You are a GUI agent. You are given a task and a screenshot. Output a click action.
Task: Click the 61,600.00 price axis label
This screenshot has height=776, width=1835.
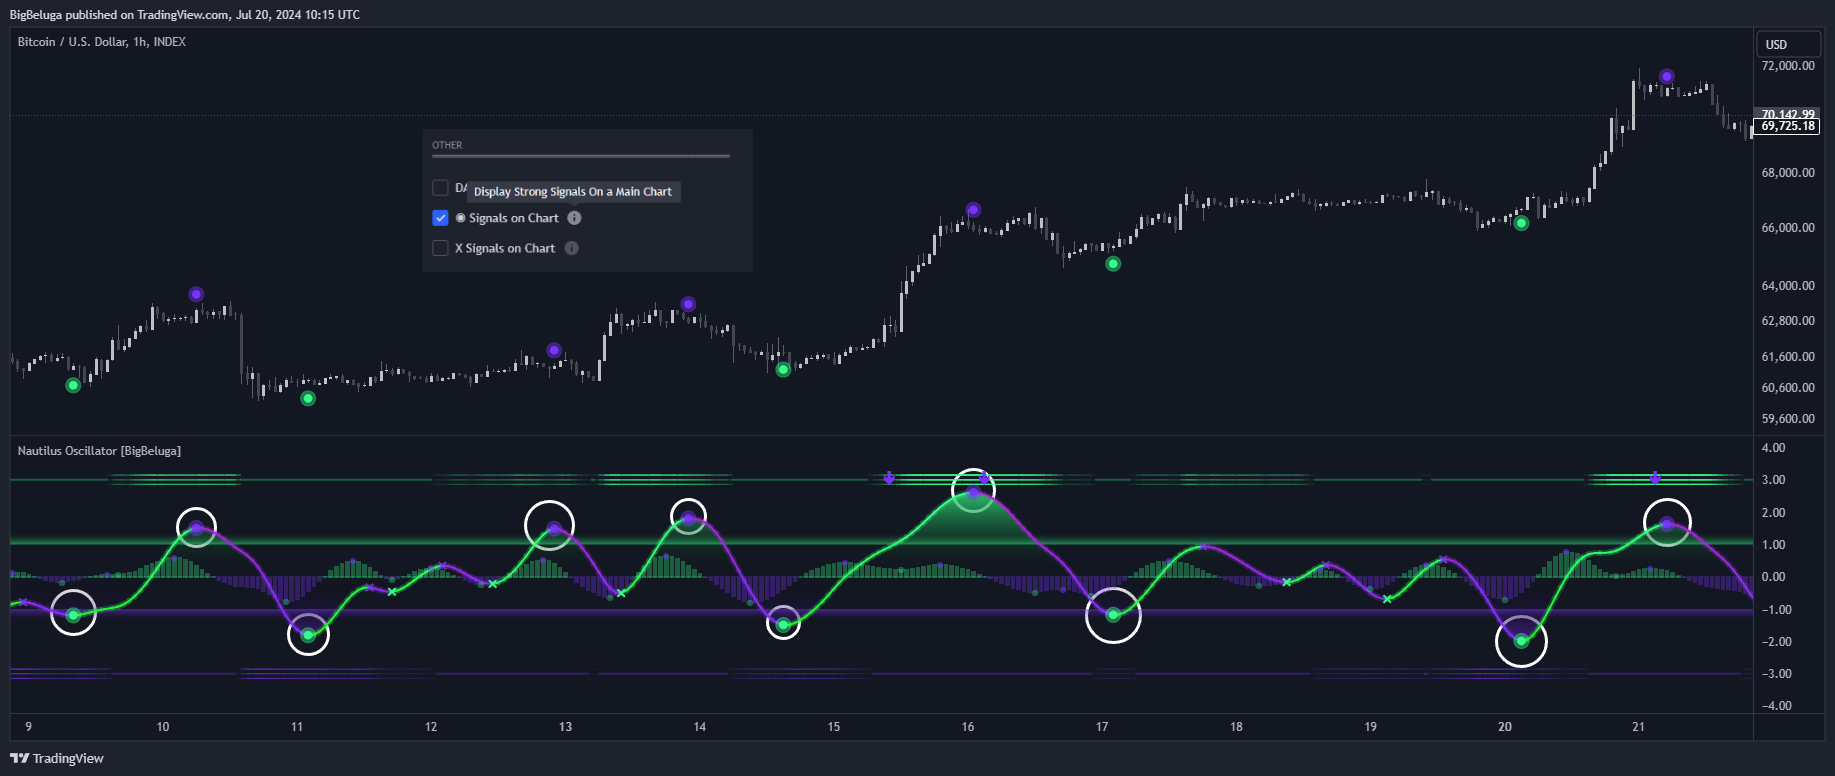tap(1788, 357)
